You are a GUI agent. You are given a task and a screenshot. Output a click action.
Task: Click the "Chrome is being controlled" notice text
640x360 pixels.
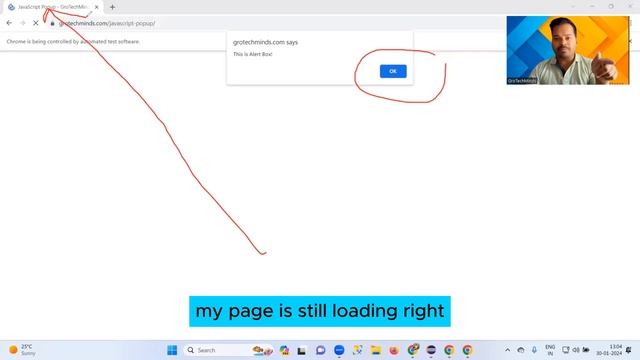pos(73,42)
